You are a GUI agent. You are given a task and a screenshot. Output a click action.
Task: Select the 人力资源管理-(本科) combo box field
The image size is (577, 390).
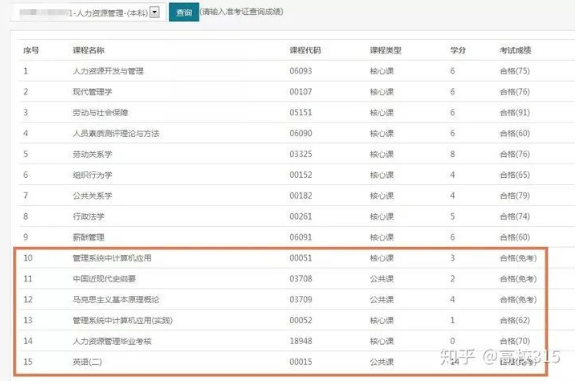88,13
